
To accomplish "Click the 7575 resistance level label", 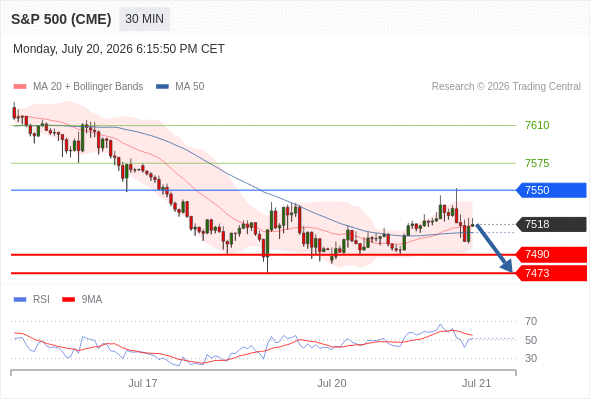I will (x=537, y=163).
